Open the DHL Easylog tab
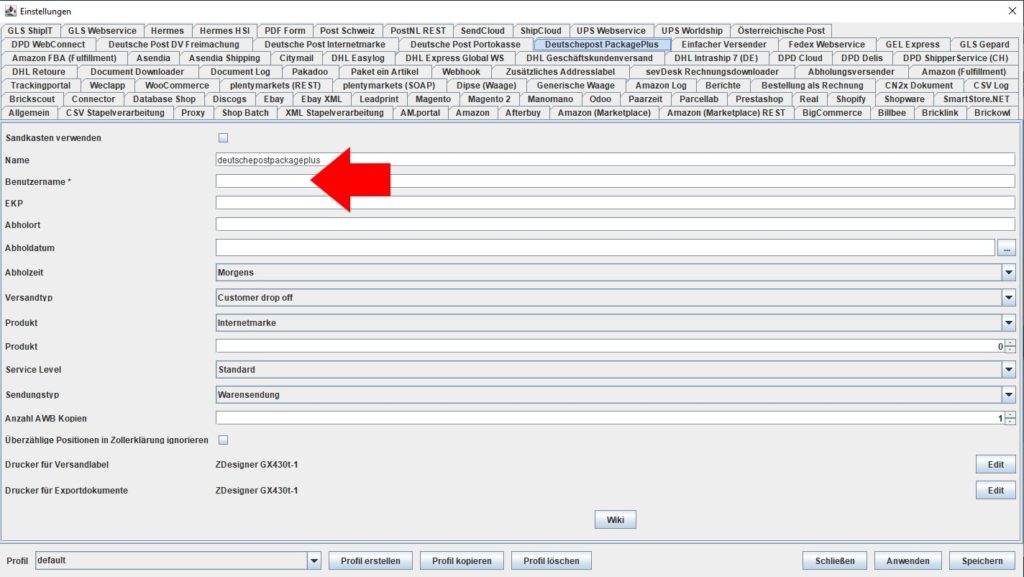The height and width of the screenshot is (577, 1024). click(x=358, y=58)
